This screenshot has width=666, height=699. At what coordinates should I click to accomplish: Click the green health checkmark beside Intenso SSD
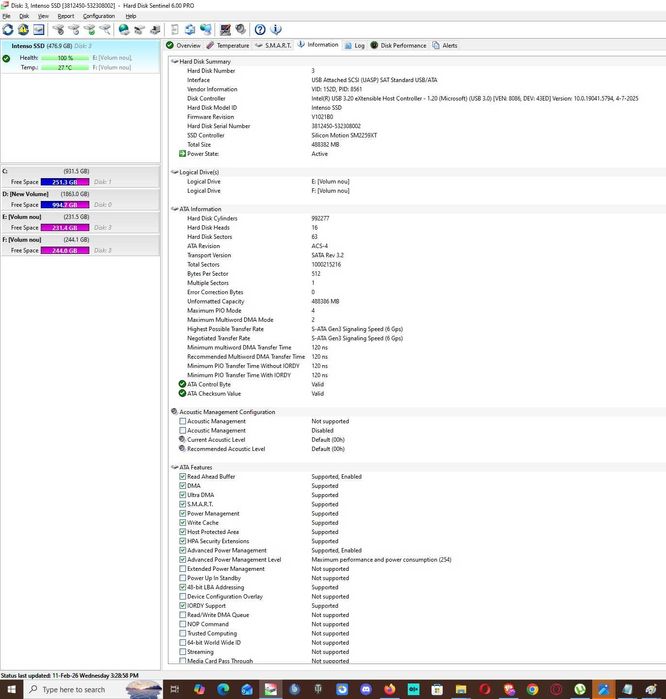pos(6,58)
